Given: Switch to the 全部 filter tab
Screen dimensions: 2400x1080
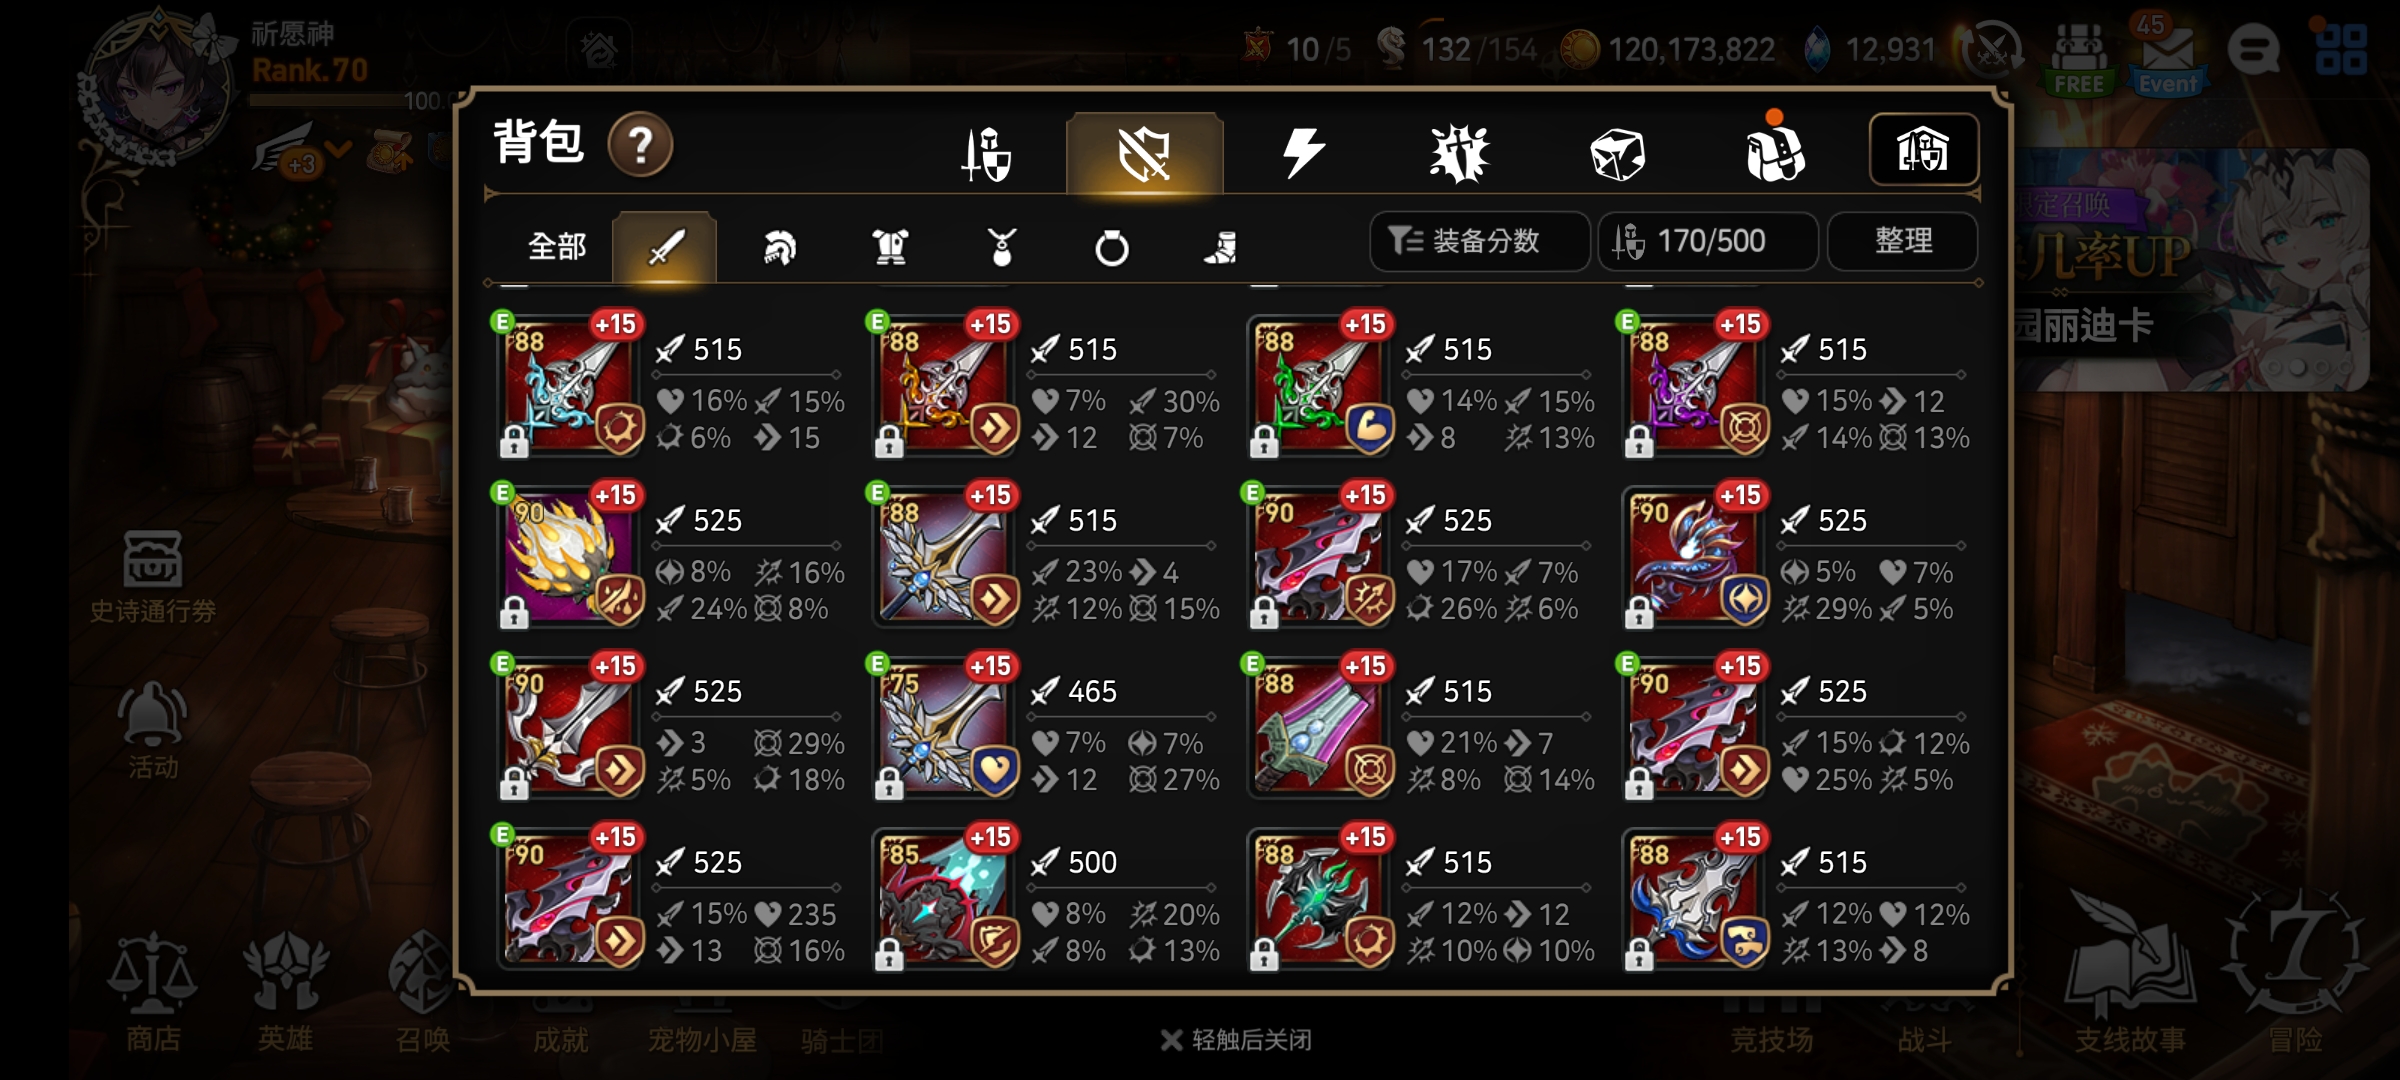Looking at the screenshot, I should pyautogui.click(x=557, y=246).
